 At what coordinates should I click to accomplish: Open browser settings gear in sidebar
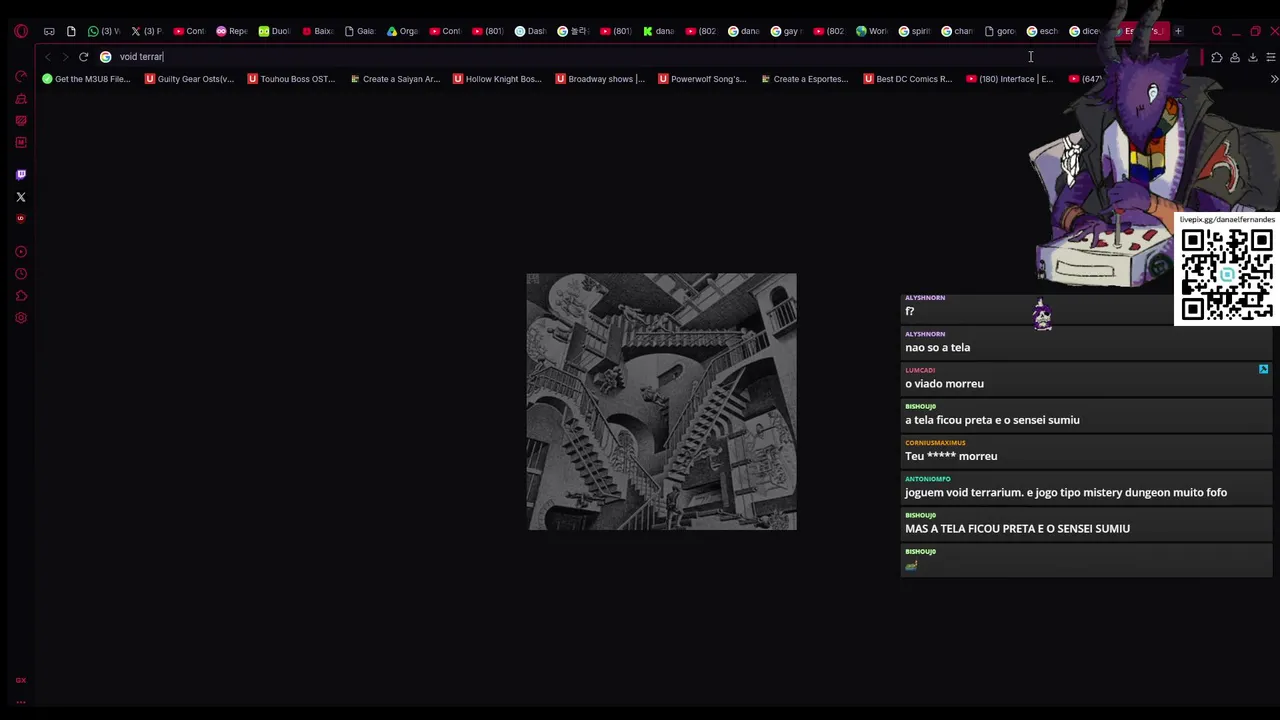pos(21,318)
